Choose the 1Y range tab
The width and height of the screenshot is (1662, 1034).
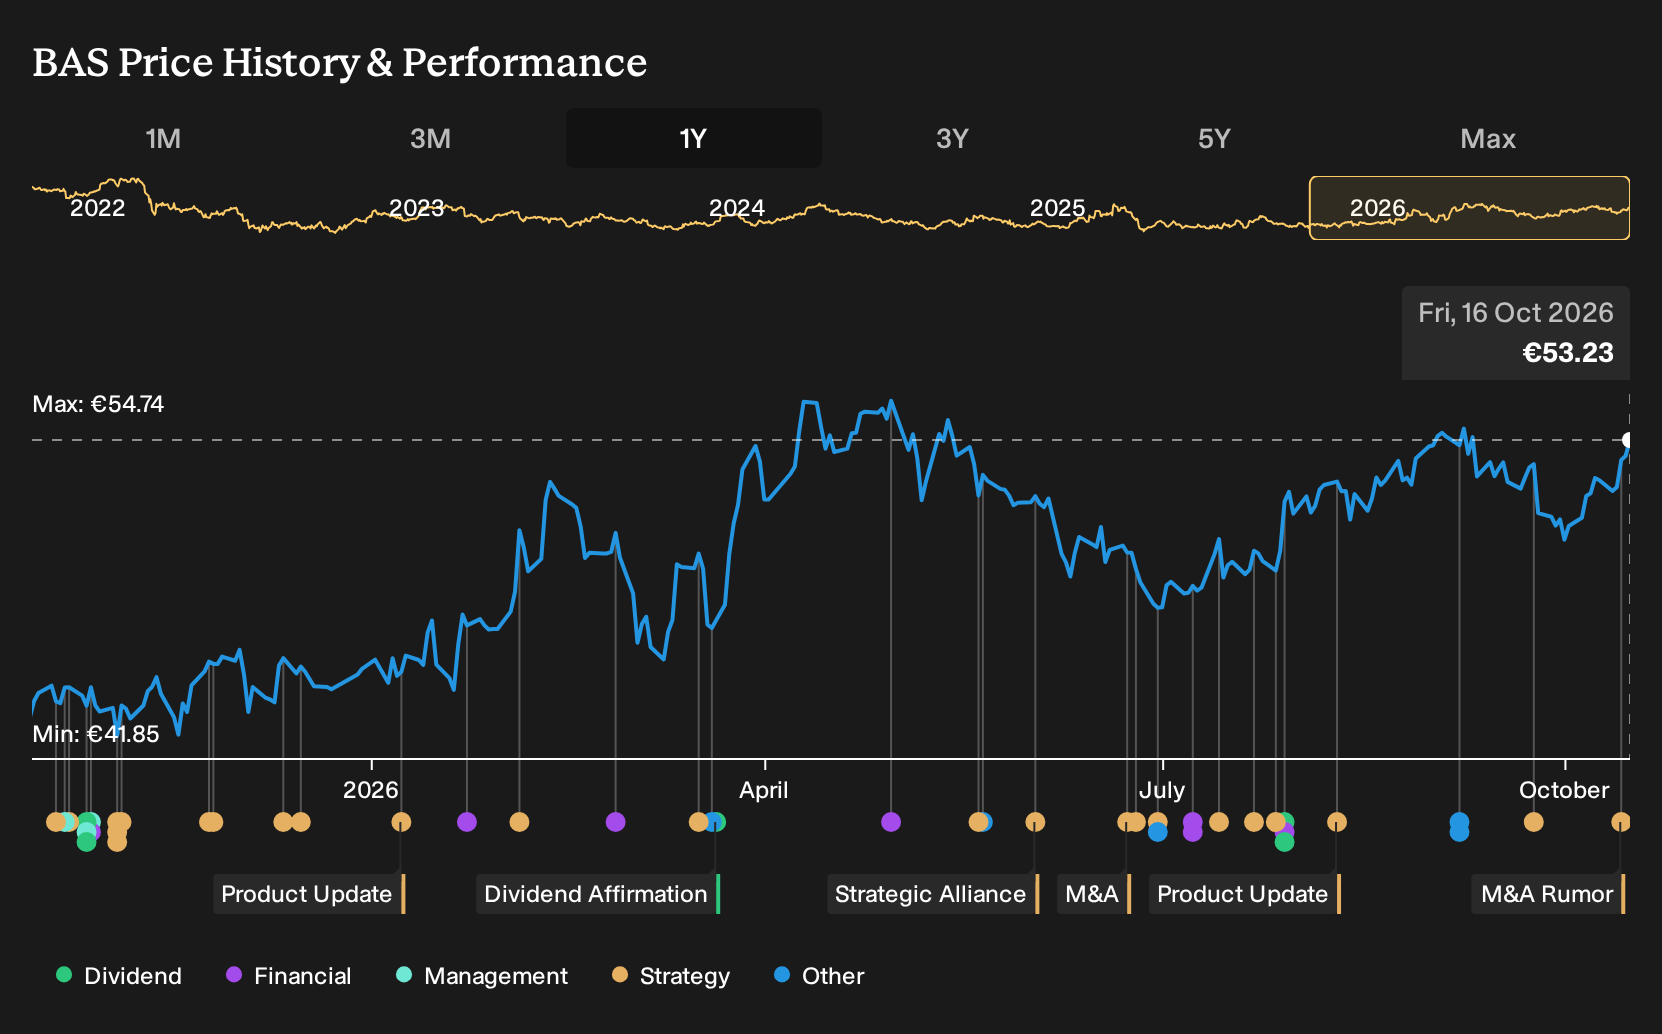[x=693, y=139]
